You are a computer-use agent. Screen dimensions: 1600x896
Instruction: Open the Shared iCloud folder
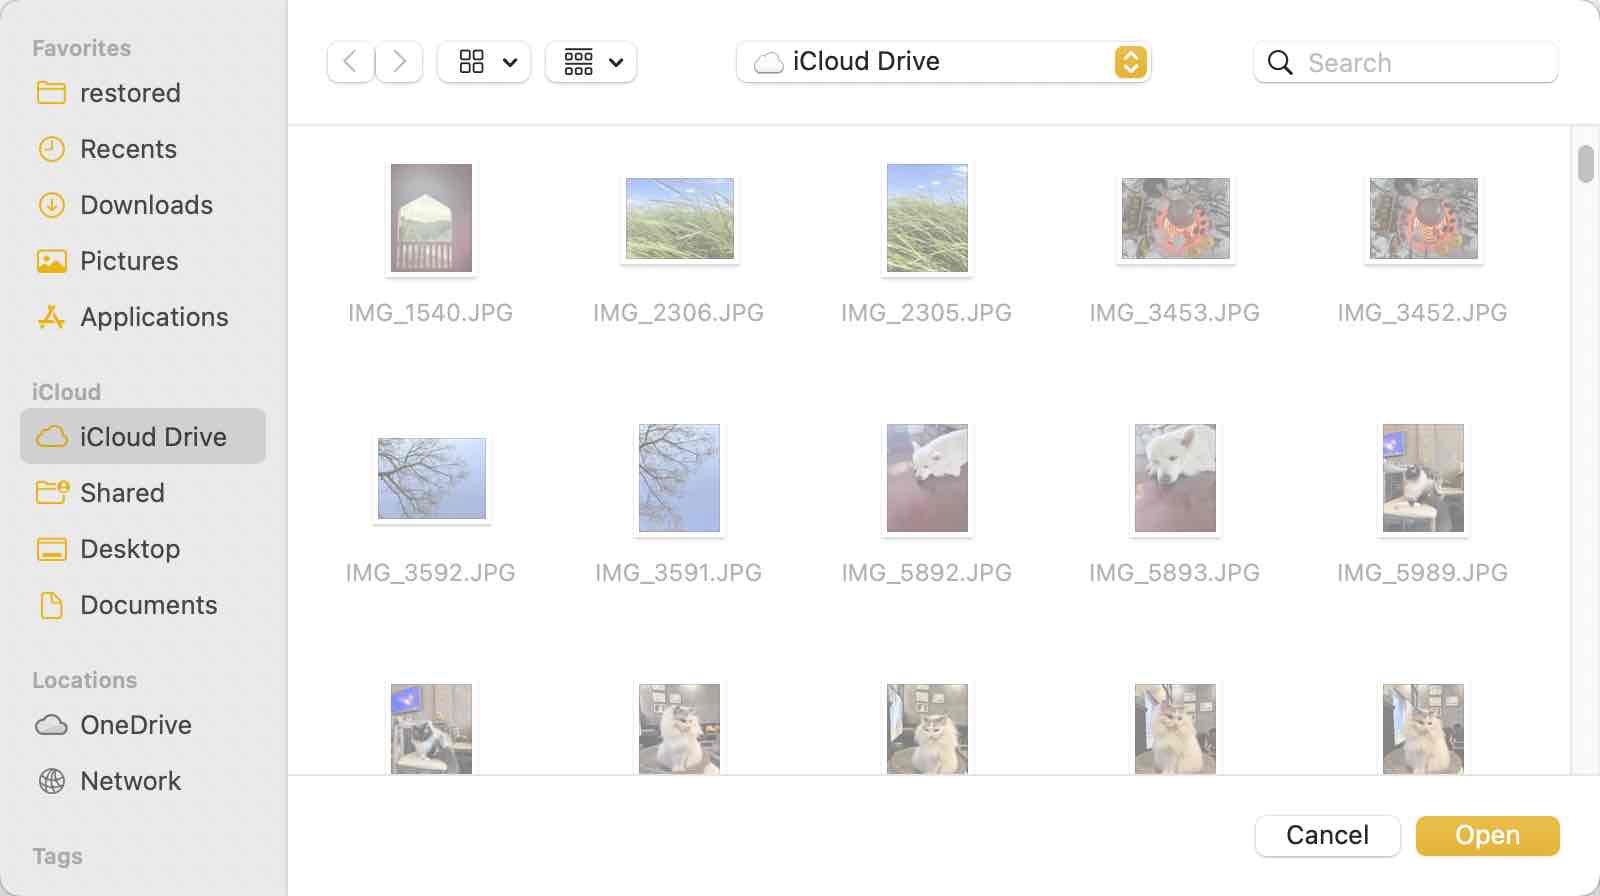coord(122,493)
